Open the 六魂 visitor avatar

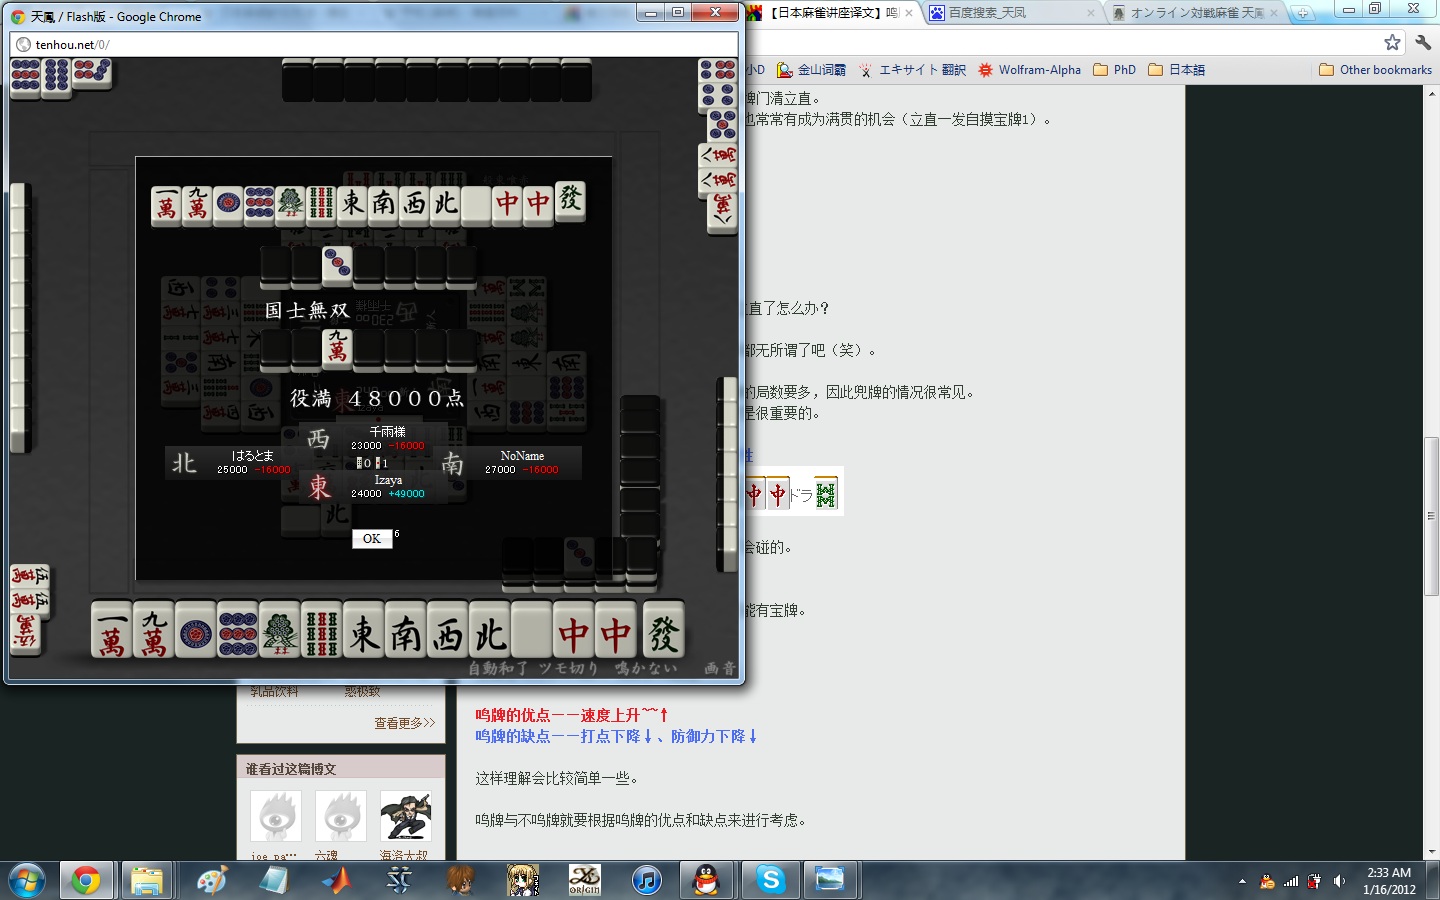340,816
